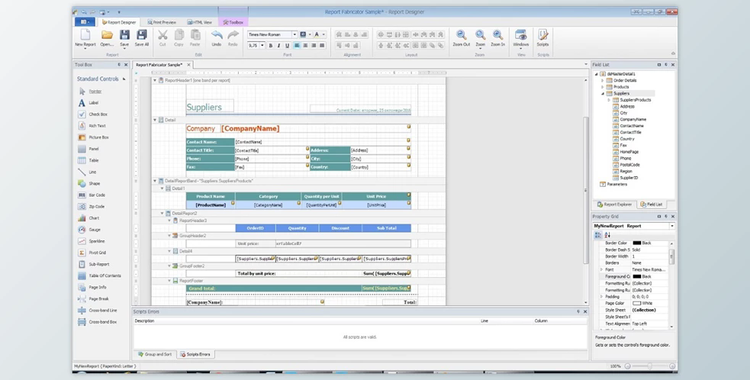Open the font size dropdown
Image resolution: width=750 pixels, height=380 pixels.
pyautogui.click(x=262, y=45)
